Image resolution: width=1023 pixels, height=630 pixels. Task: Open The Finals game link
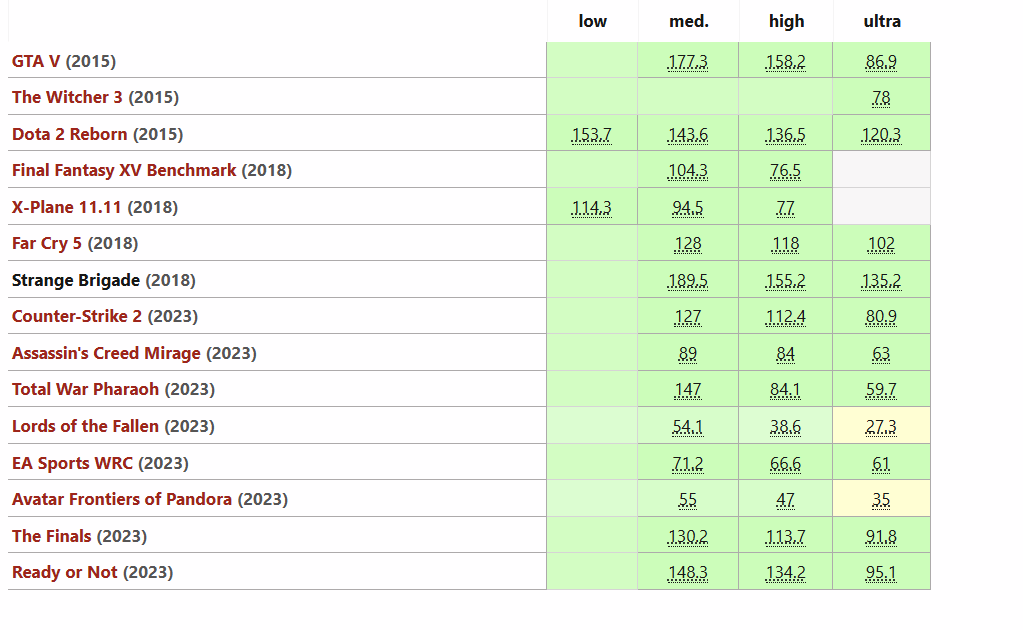pyautogui.click(x=52, y=536)
